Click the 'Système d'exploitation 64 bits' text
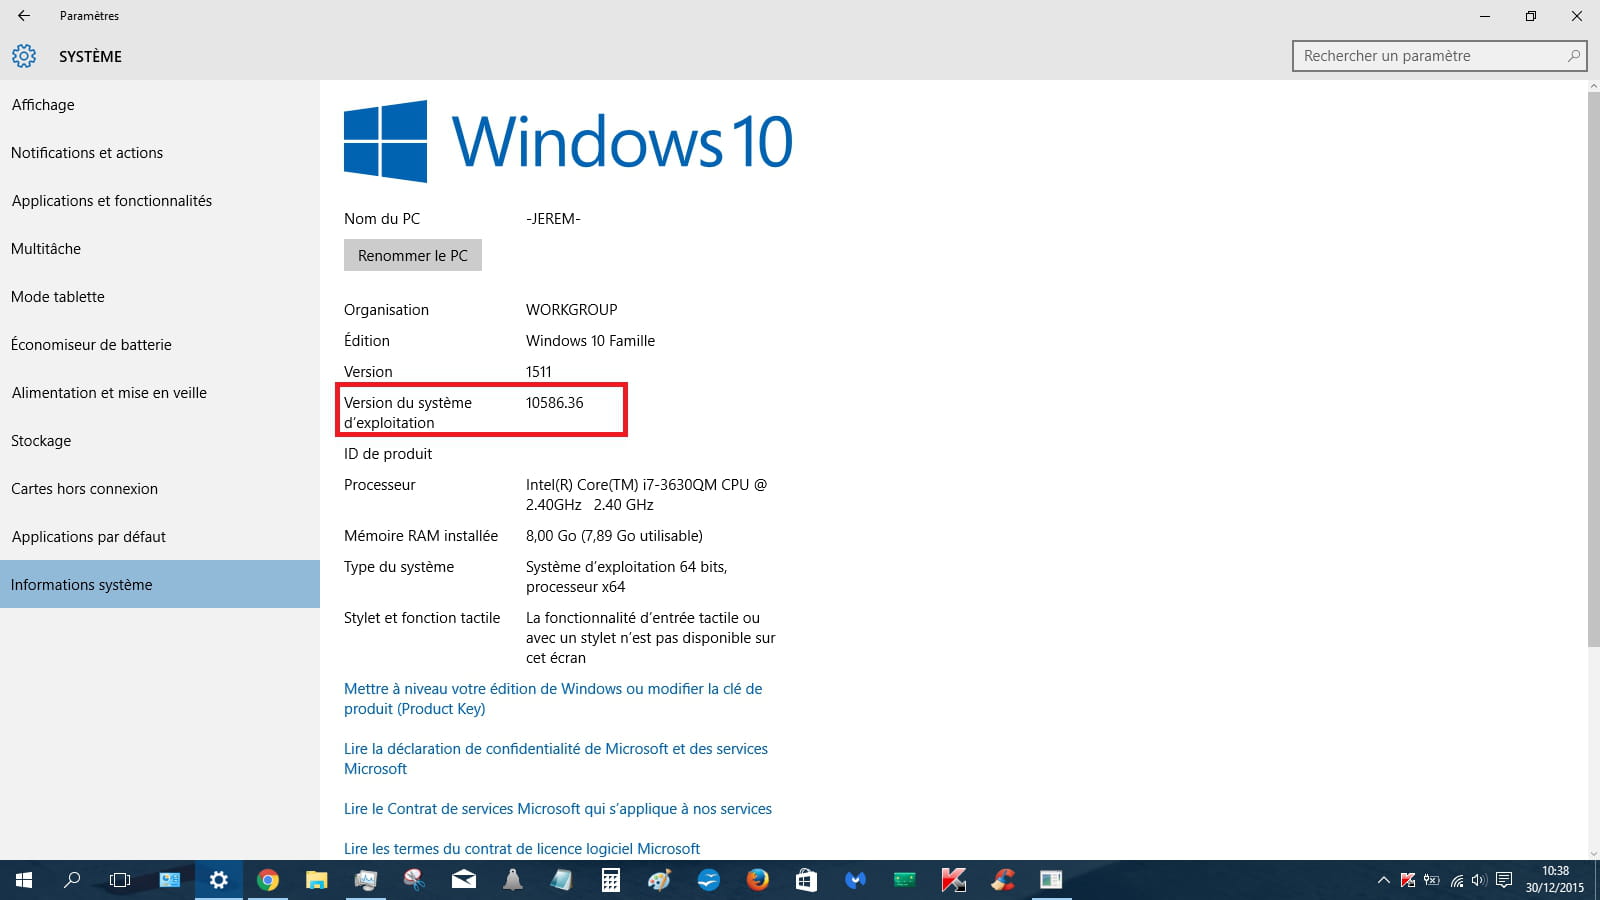This screenshot has height=900, width=1600. (626, 576)
